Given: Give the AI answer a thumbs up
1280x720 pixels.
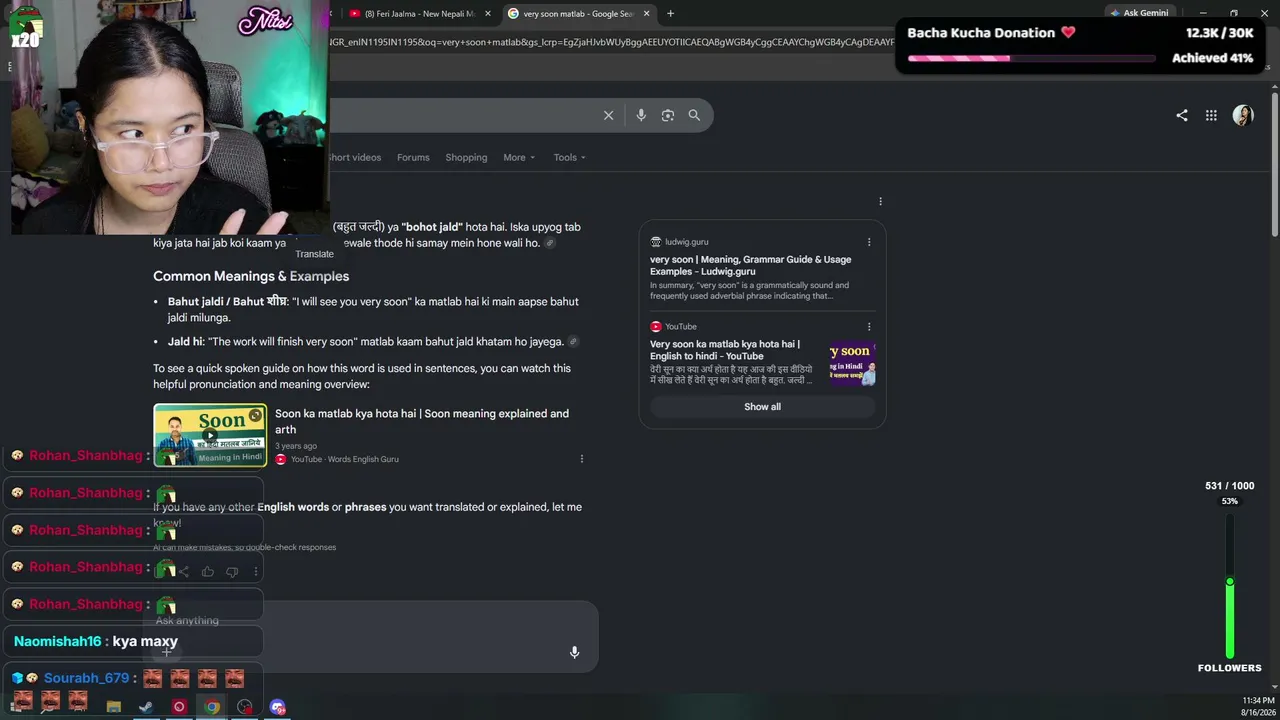Looking at the screenshot, I should tap(208, 572).
